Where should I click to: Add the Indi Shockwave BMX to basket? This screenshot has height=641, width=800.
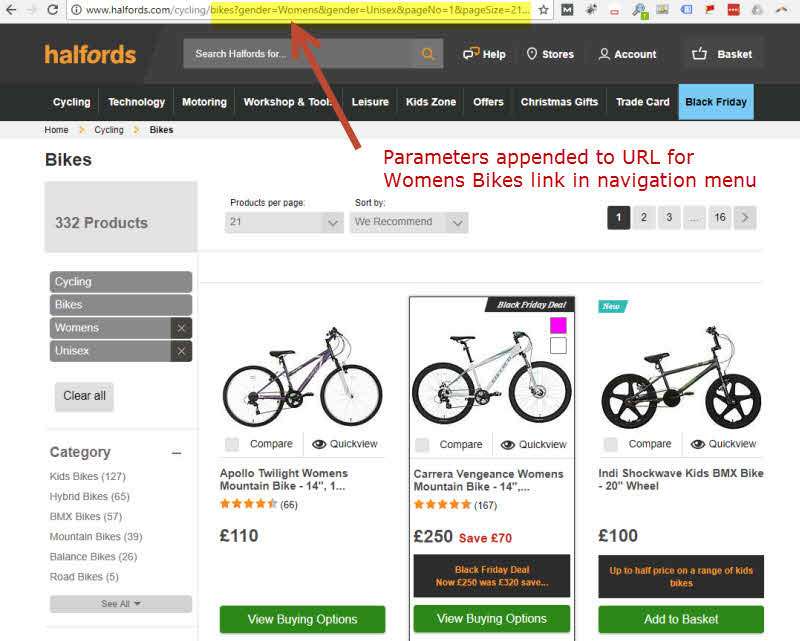pos(680,618)
